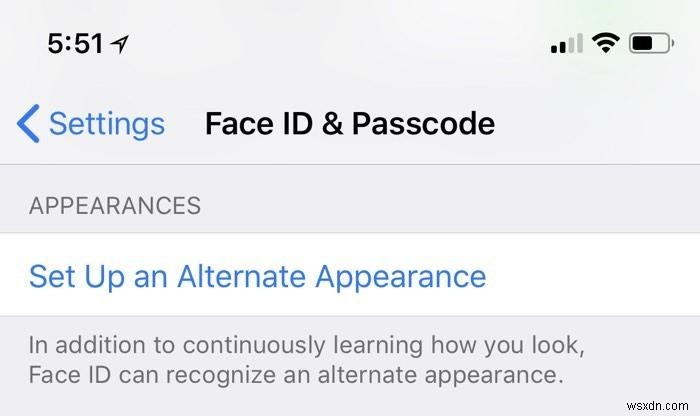Screen dimensions: 700x416
Task: Tap the battery's small terminal tip
Action: (x=672, y=43)
